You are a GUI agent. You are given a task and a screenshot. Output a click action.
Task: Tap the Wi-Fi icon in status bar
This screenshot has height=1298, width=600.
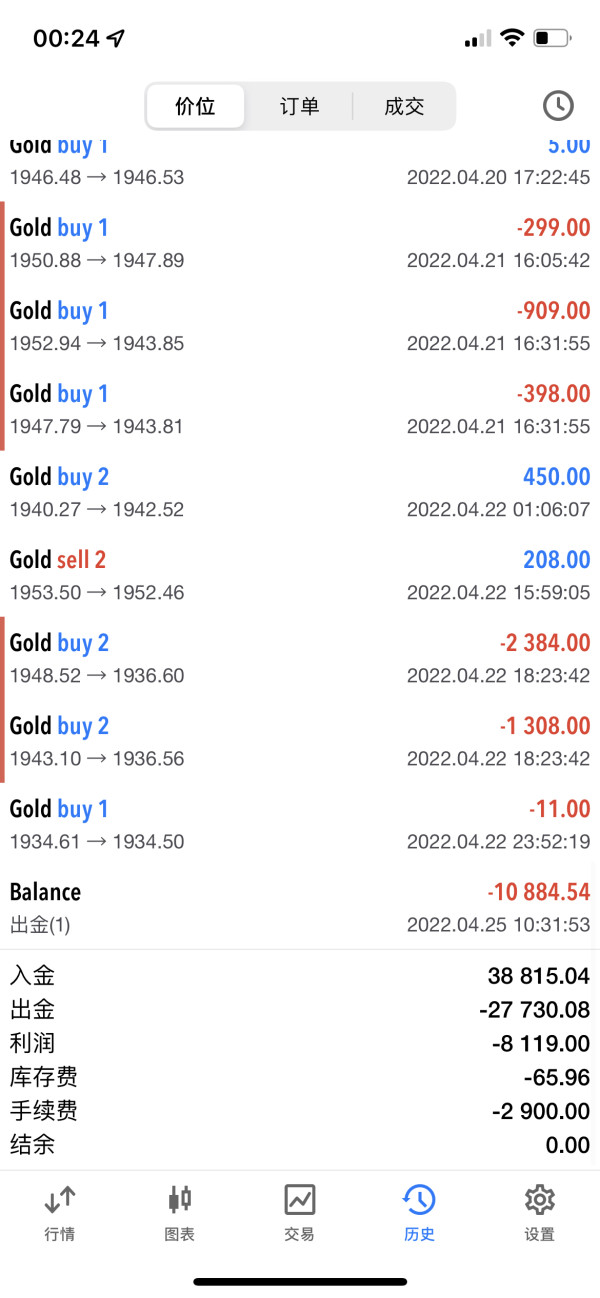coord(512,39)
